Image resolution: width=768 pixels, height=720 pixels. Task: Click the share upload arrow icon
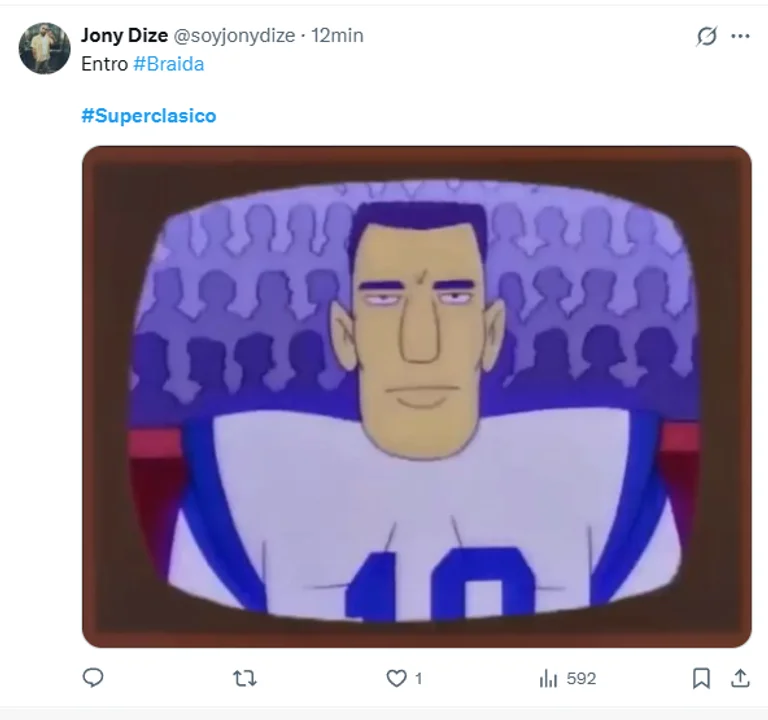coord(740,678)
